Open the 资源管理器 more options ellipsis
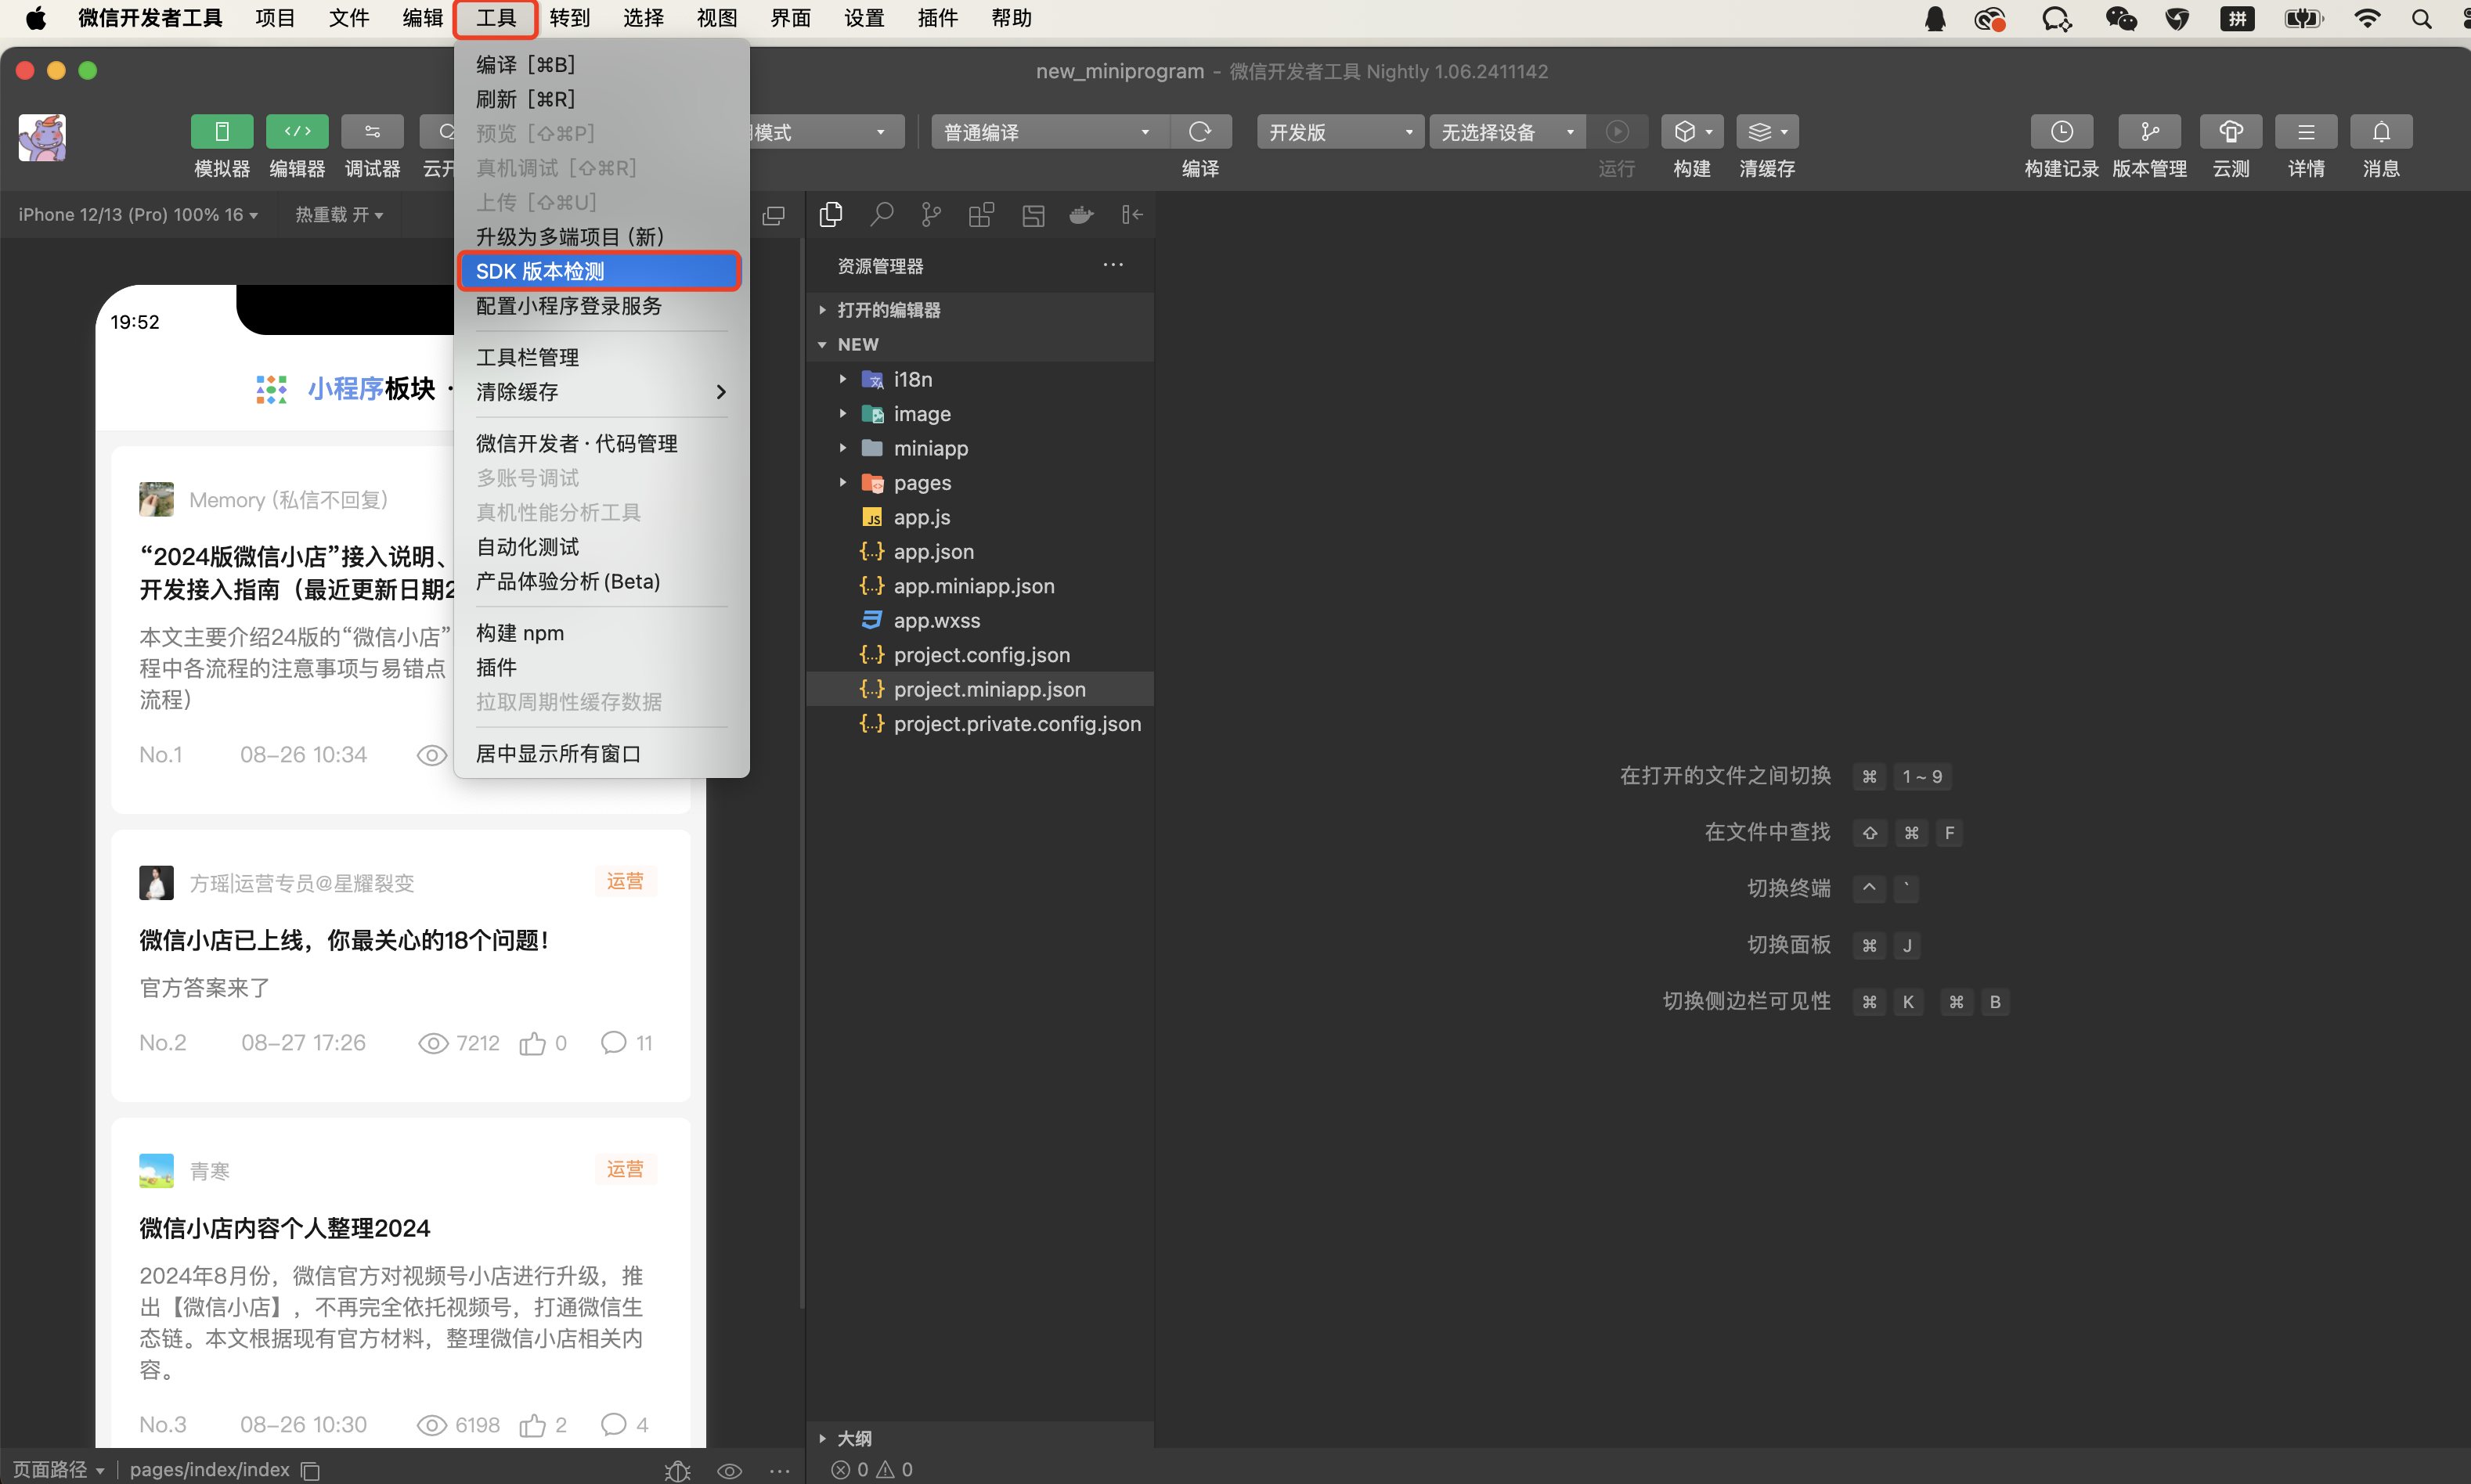The image size is (2471, 1484). [1113, 265]
